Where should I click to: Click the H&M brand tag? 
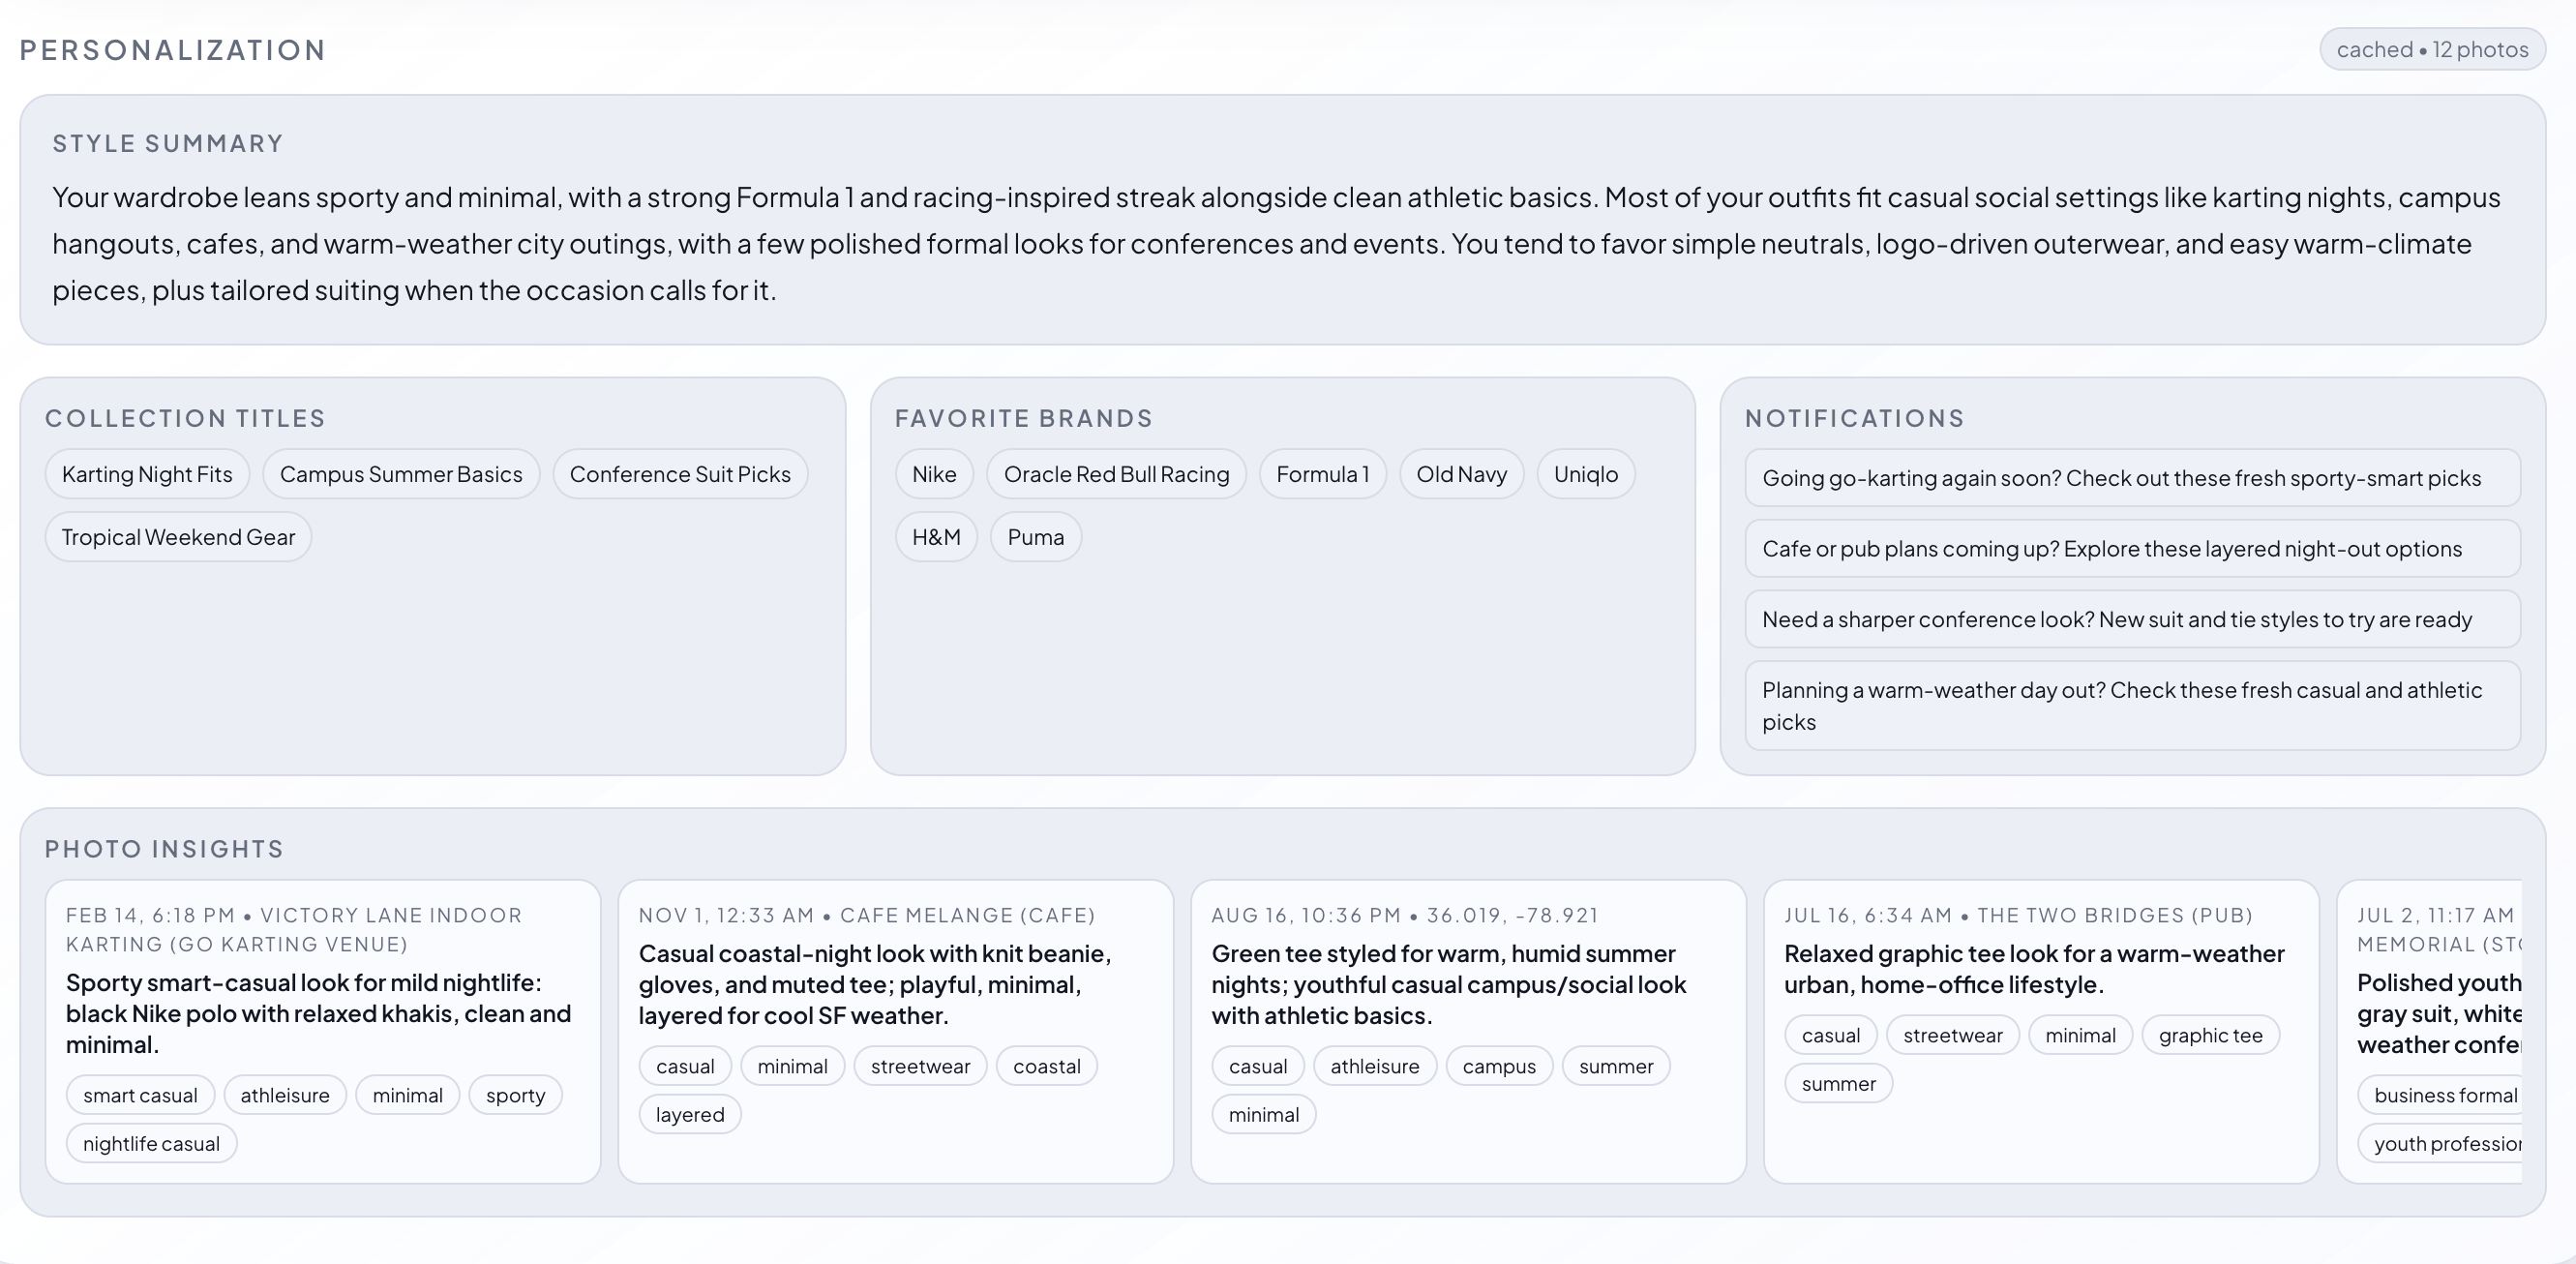click(x=935, y=537)
